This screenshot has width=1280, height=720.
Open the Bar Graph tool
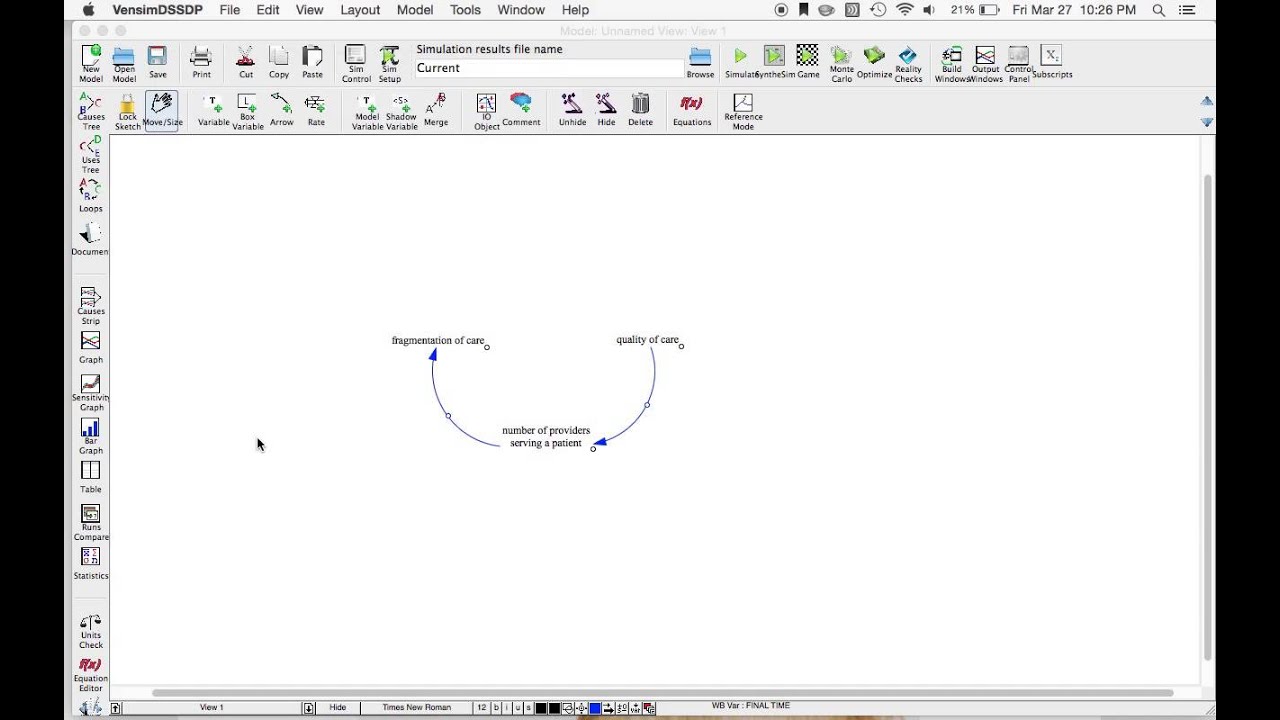[x=91, y=436]
